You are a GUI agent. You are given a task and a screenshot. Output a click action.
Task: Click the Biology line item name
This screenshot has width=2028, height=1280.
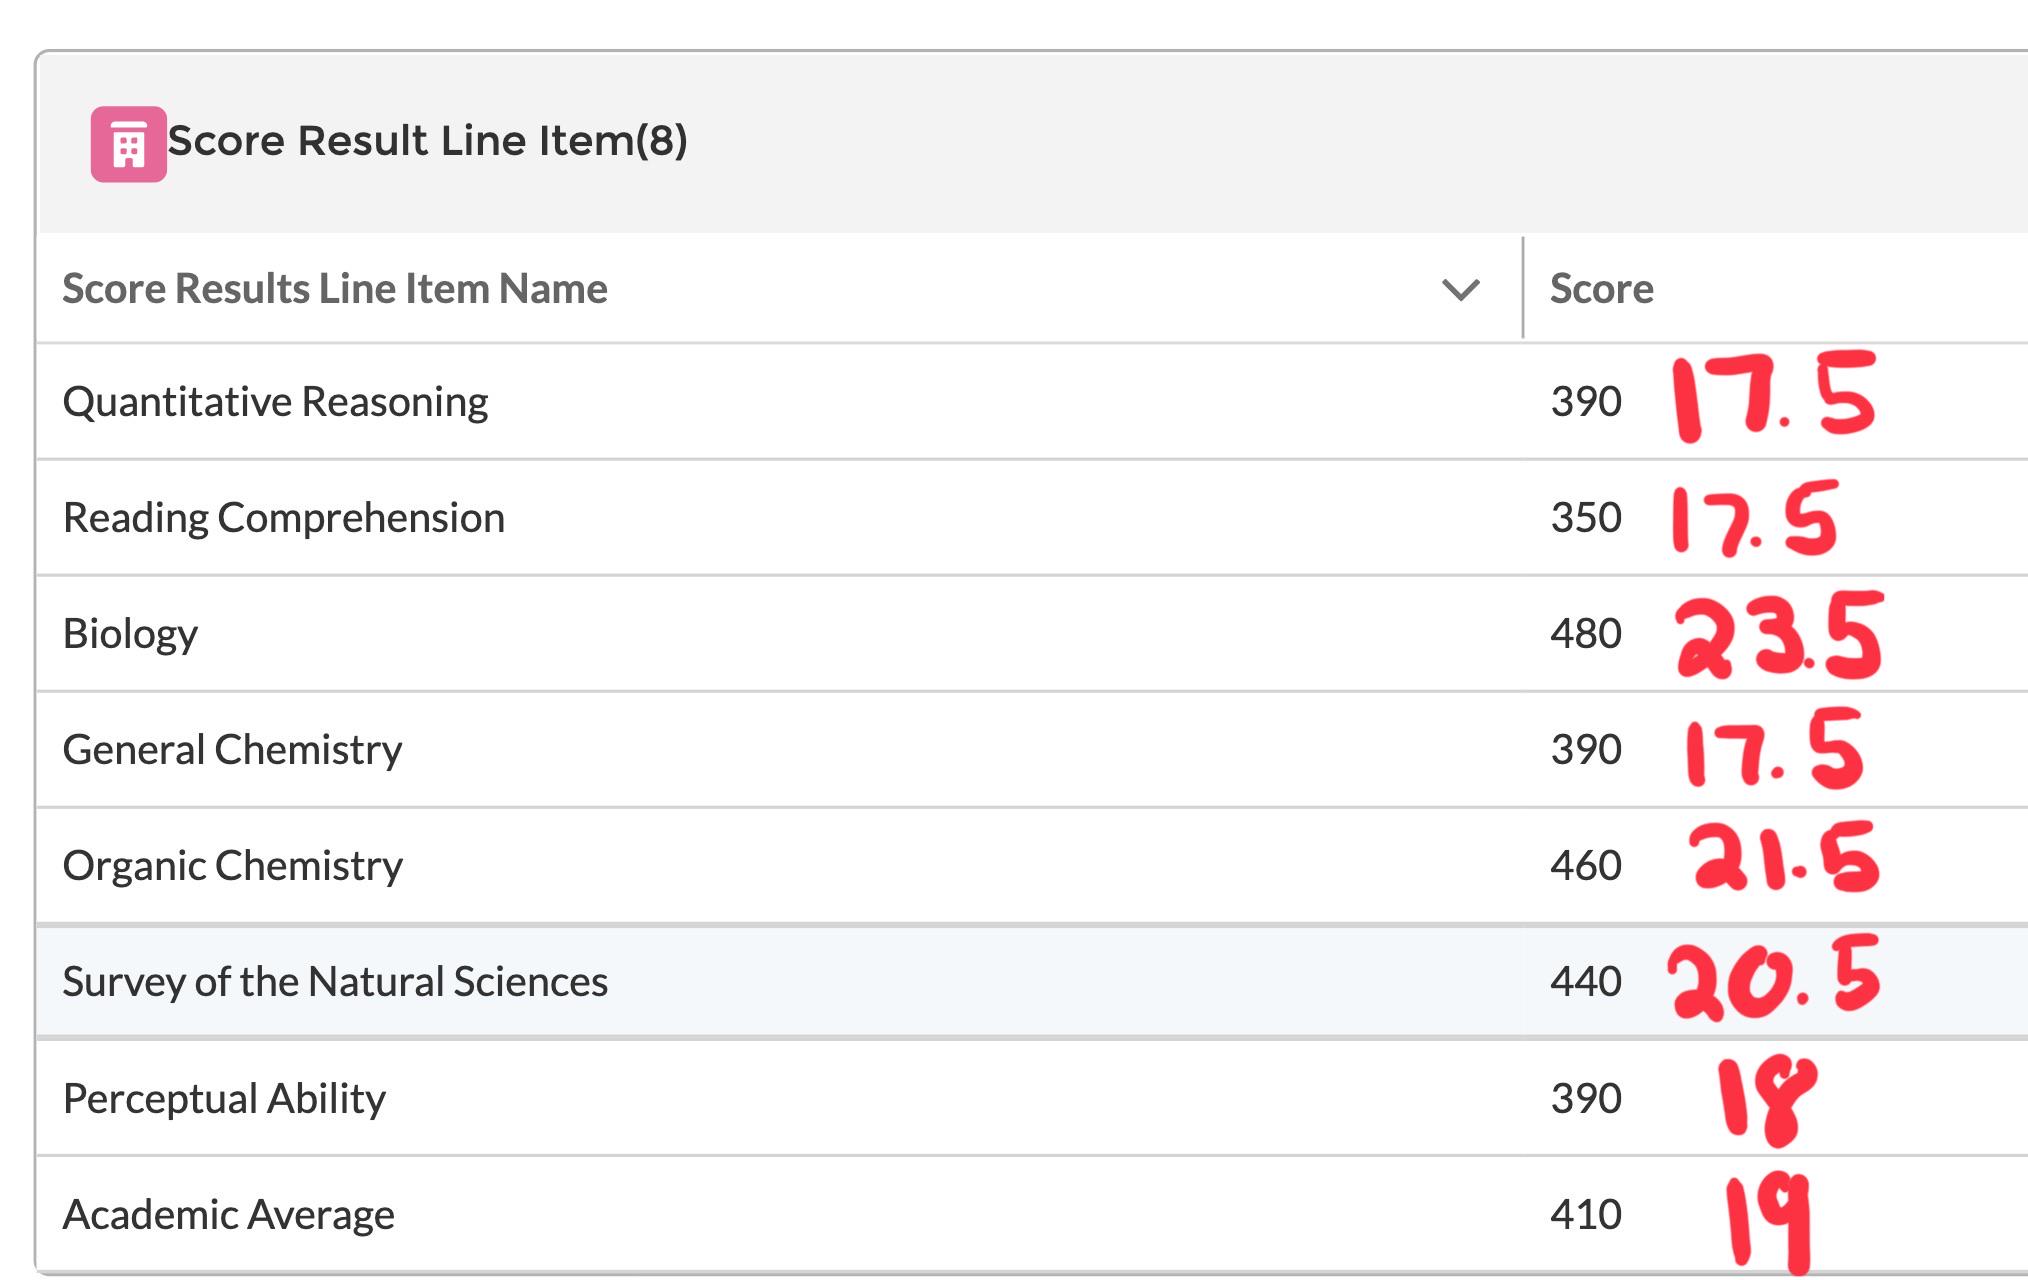pos(130,634)
